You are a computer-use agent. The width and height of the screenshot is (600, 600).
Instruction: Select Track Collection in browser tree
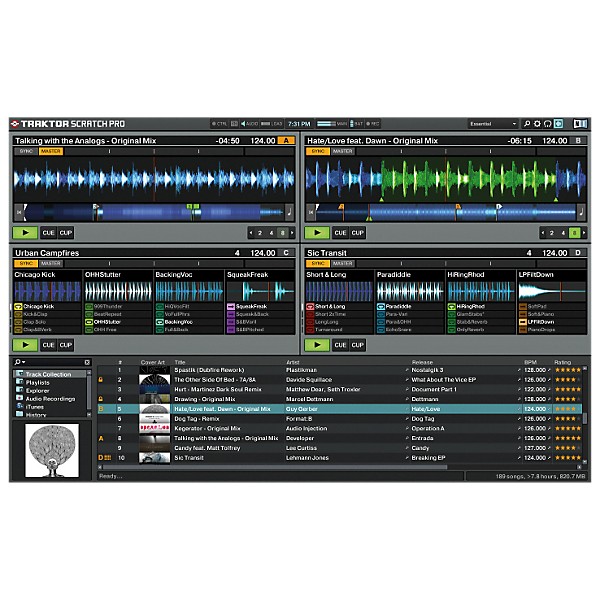tap(48, 374)
